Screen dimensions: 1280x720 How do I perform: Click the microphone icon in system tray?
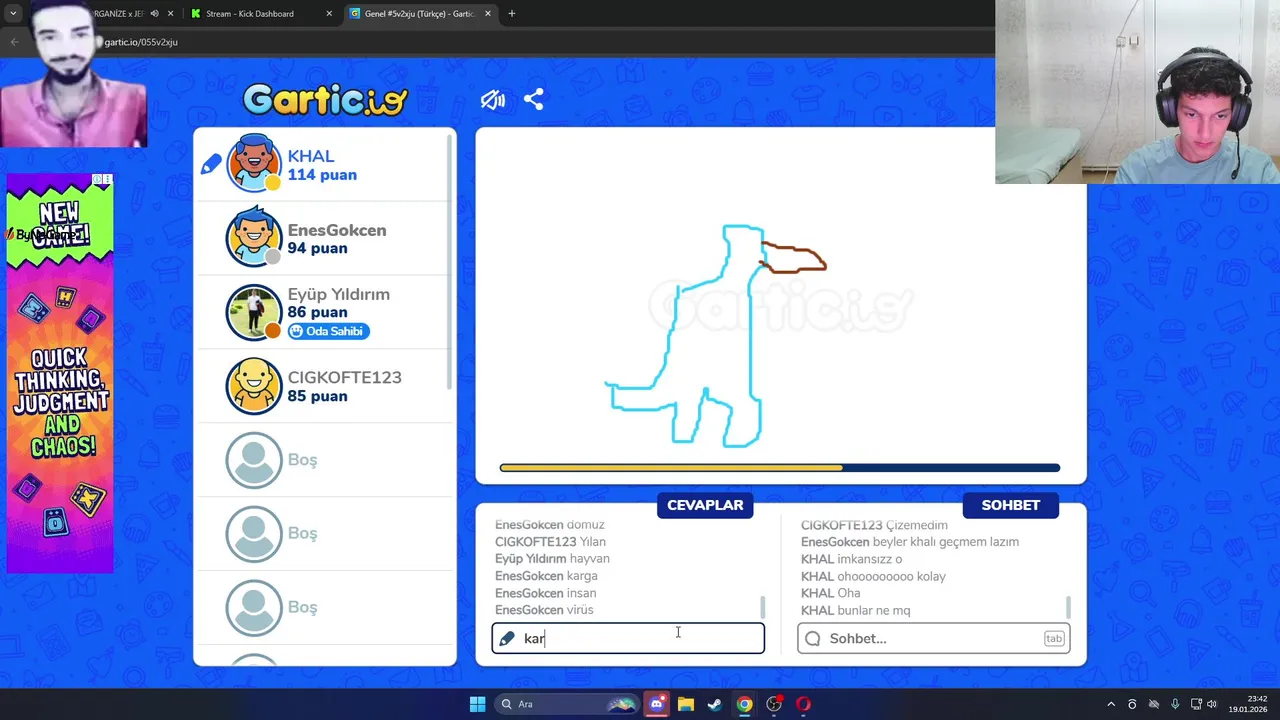[1175, 704]
